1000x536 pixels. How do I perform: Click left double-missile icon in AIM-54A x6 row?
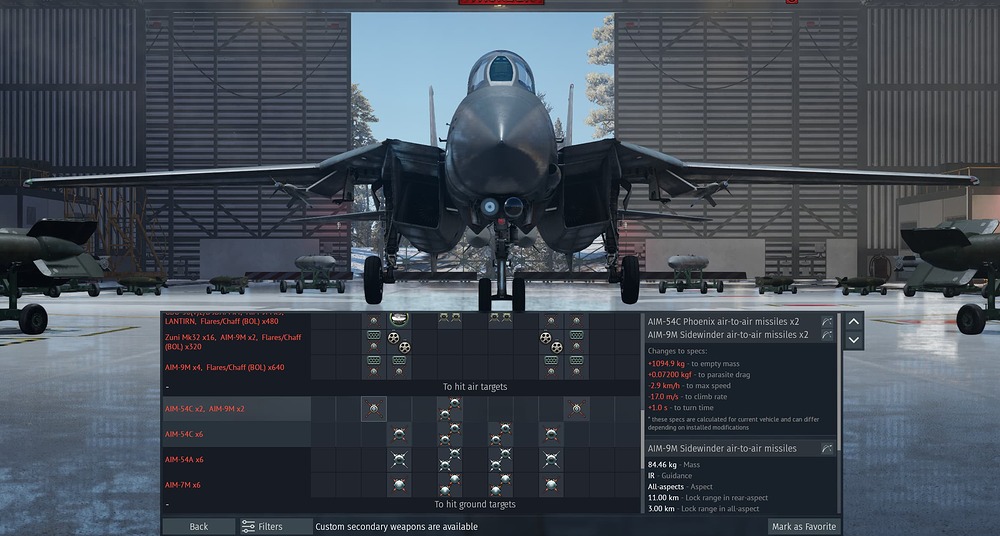pyautogui.click(x=450, y=459)
